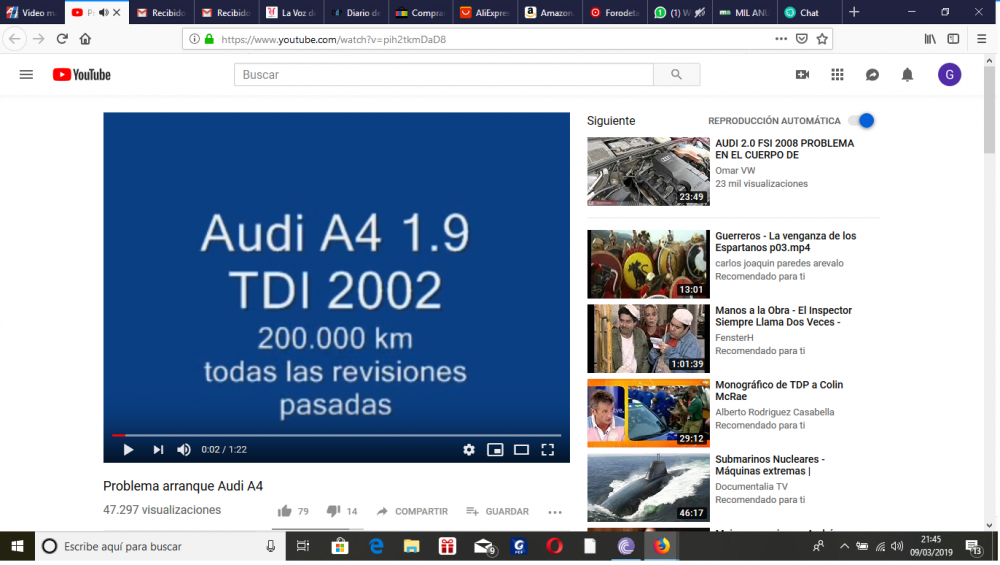Open a new browser tab

pos(854,12)
